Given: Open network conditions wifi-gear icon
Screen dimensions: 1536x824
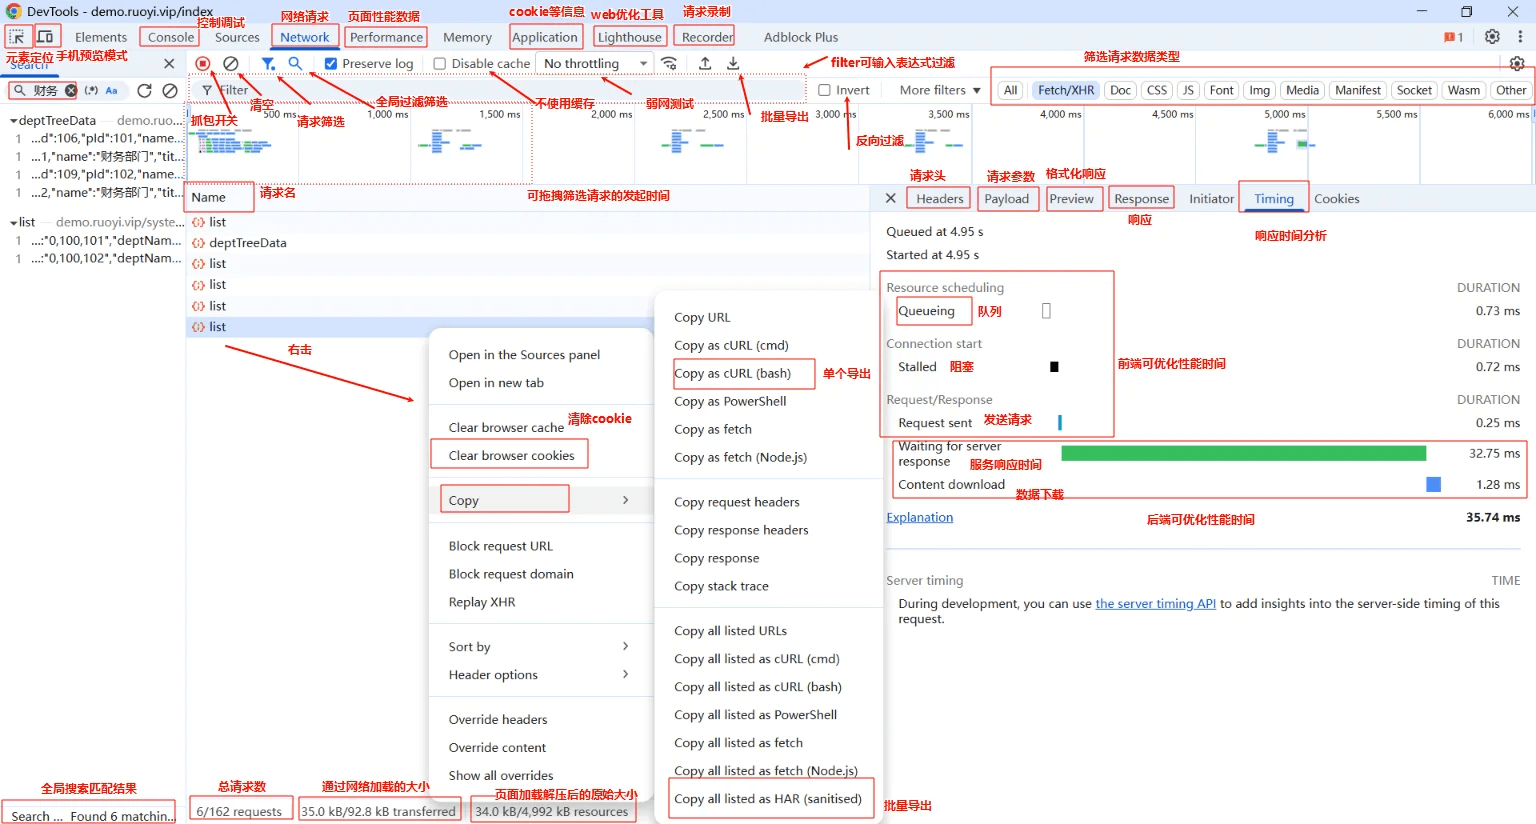Looking at the screenshot, I should [669, 63].
